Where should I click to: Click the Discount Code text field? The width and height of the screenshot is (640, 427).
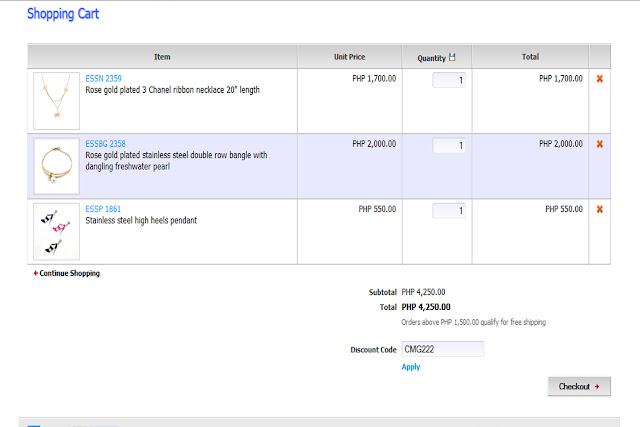[442, 349]
